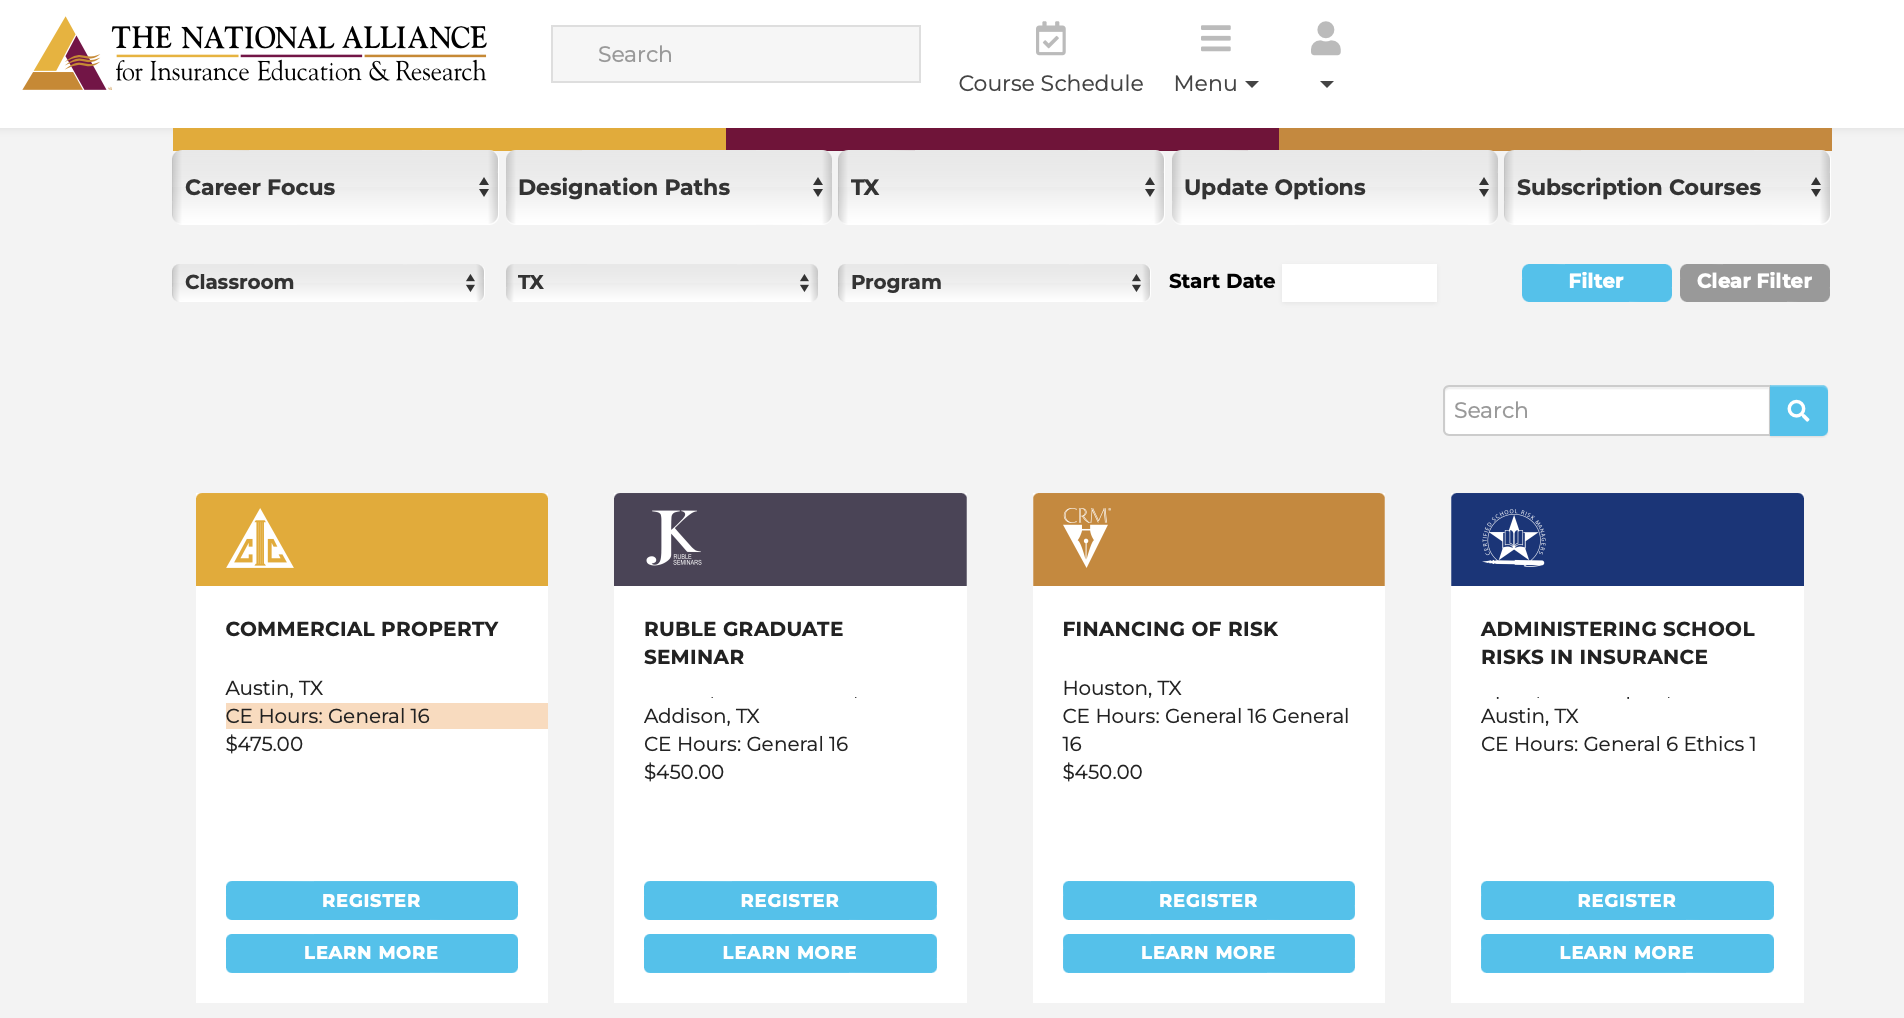Click 'Houston, TX' location text
This screenshot has width=1904, height=1018.
(1122, 688)
